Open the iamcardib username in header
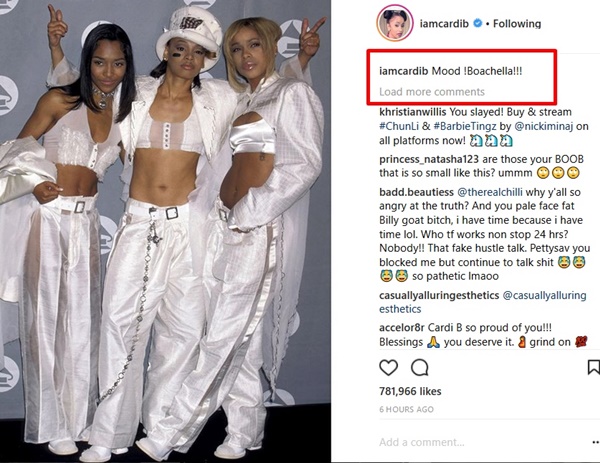This screenshot has height=463, width=600. [x=444, y=24]
